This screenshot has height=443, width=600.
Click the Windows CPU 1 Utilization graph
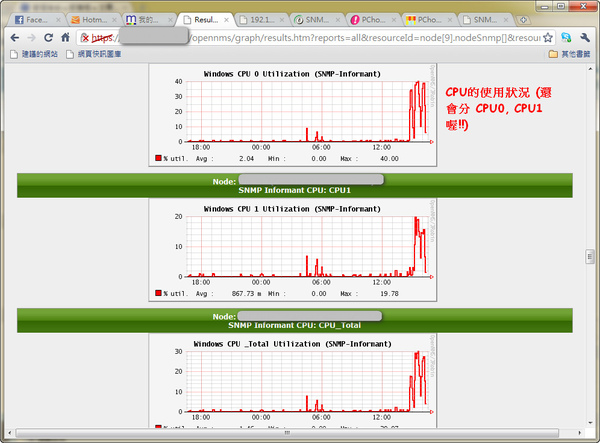click(293, 250)
